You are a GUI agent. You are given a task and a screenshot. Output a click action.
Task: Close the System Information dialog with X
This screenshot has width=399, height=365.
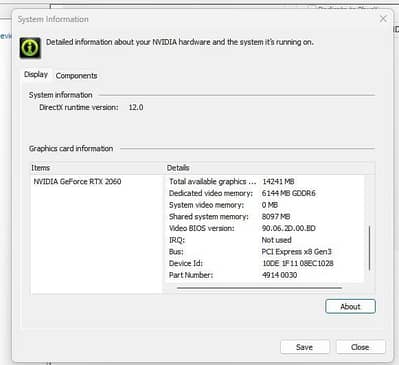coord(383,19)
